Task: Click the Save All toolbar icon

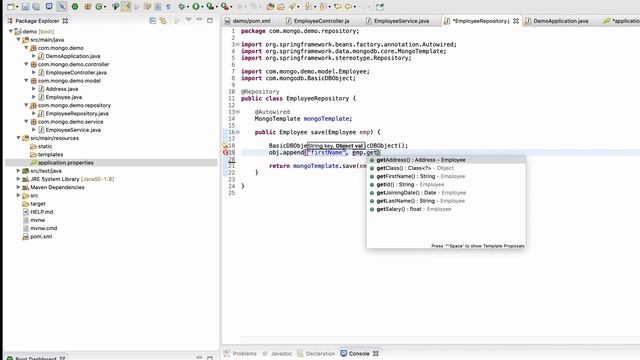Action: pos(36,7)
